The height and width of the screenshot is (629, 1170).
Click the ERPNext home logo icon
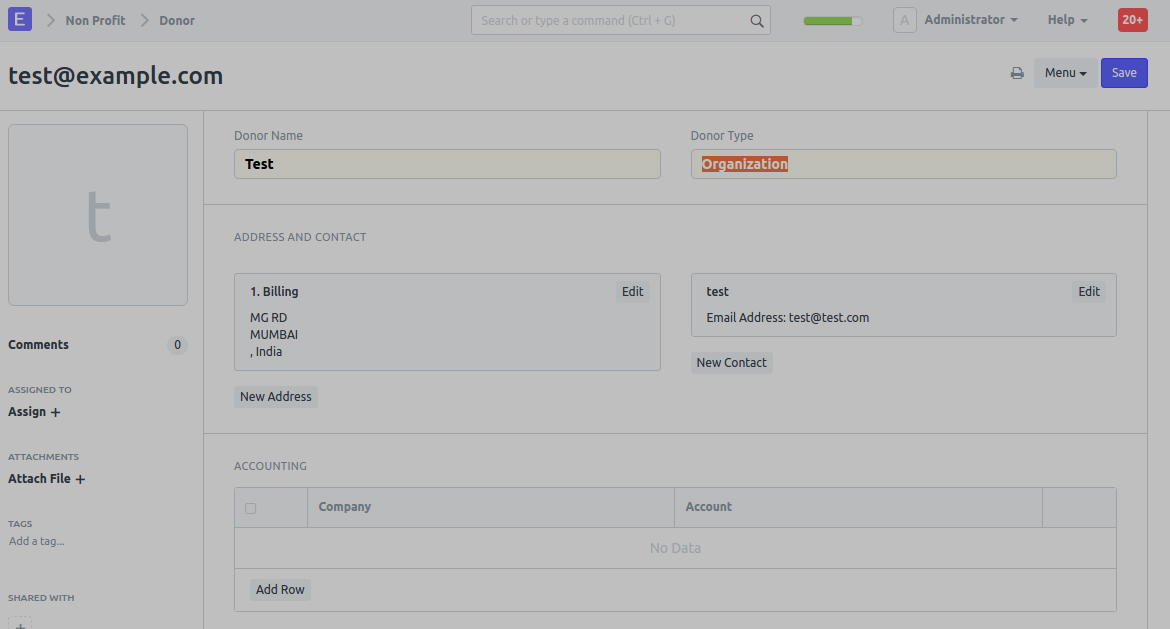(x=20, y=20)
